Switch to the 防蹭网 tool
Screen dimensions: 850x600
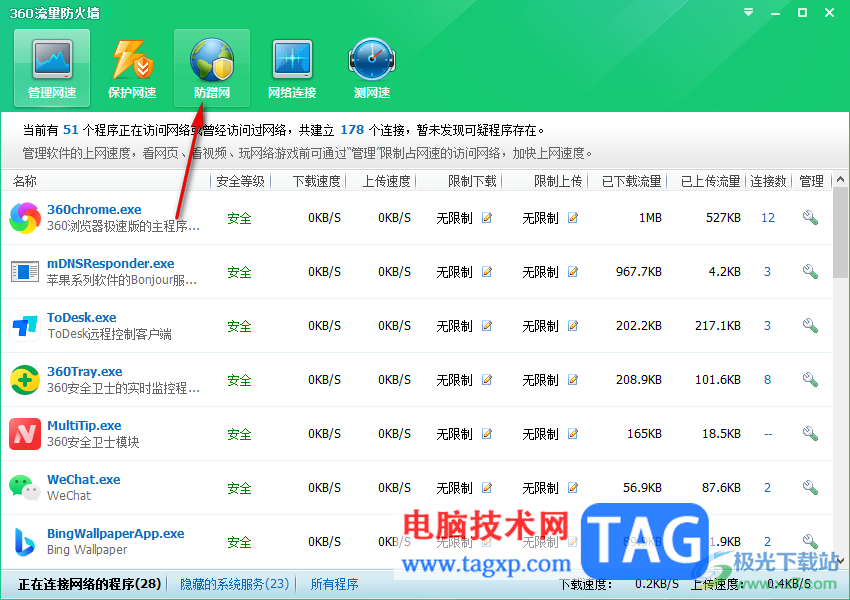pos(211,68)
